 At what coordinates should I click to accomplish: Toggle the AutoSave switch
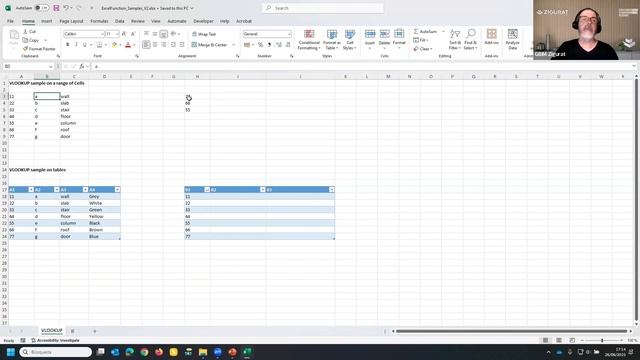coord(42,8)
